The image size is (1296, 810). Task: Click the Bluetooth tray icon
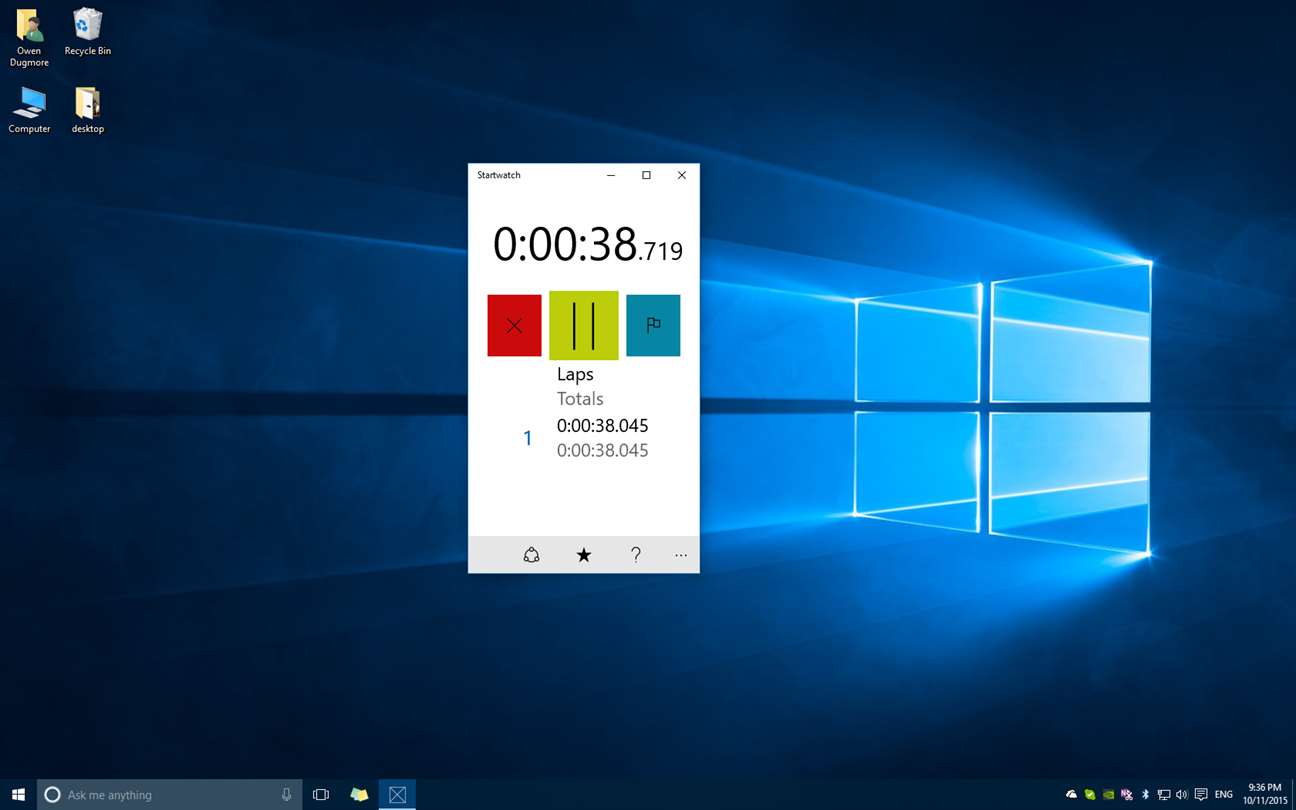1146,795
